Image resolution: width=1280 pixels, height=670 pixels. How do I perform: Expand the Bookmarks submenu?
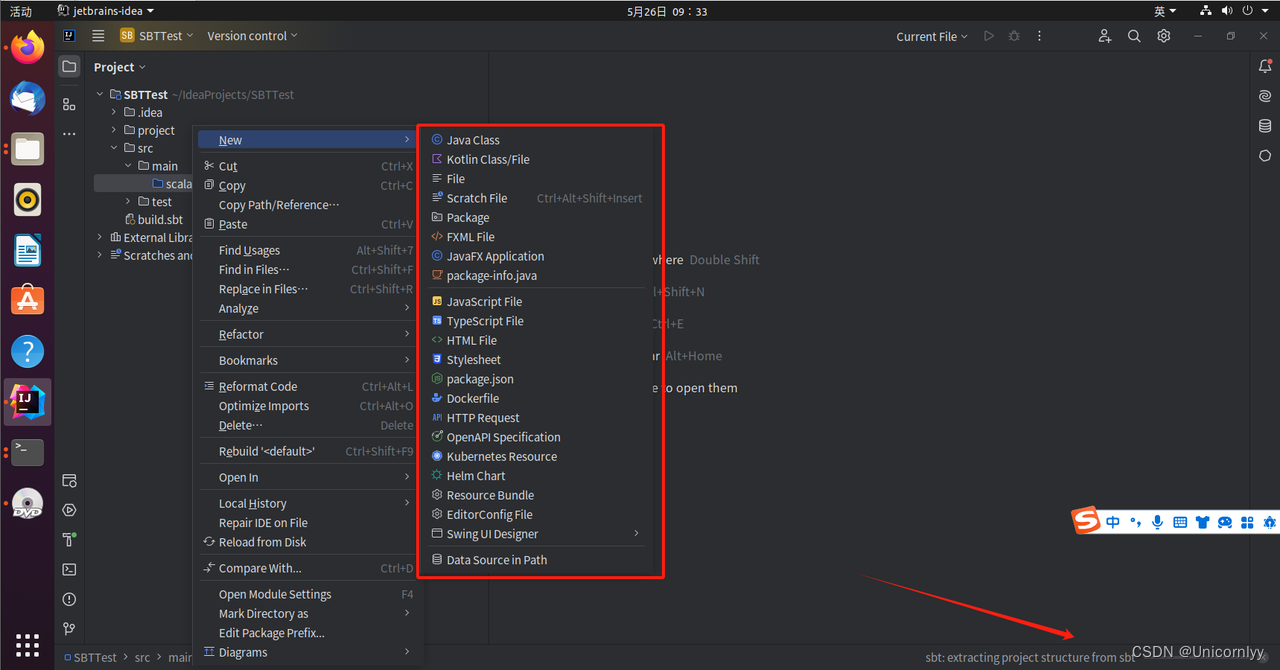[308, 360]
